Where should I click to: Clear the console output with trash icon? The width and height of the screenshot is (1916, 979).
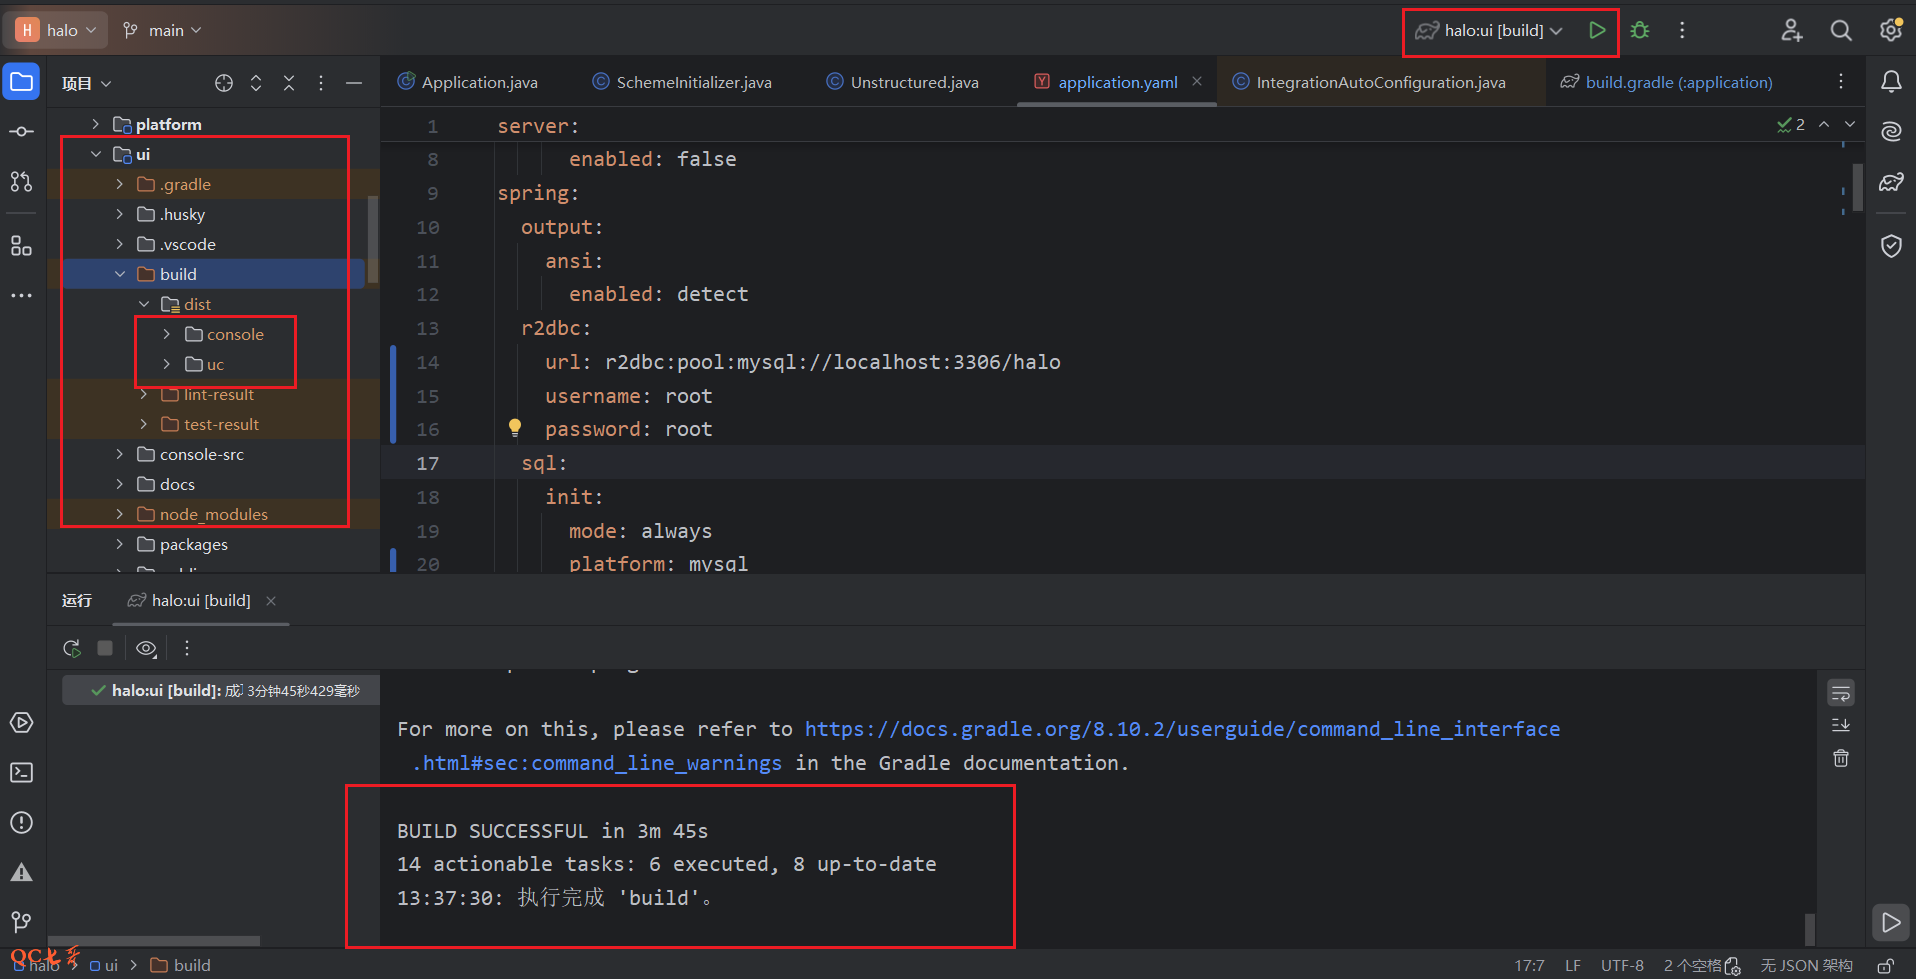coord(1840,758)
